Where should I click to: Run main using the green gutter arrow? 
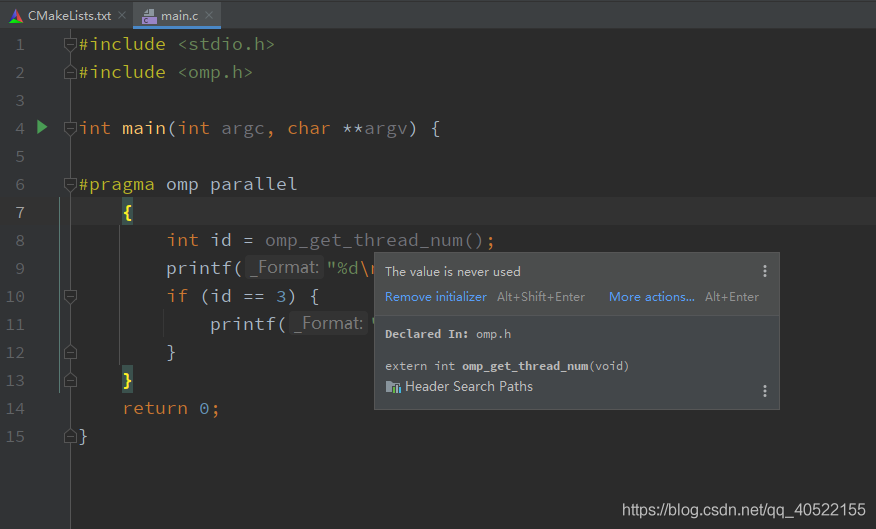pos(42,127)
